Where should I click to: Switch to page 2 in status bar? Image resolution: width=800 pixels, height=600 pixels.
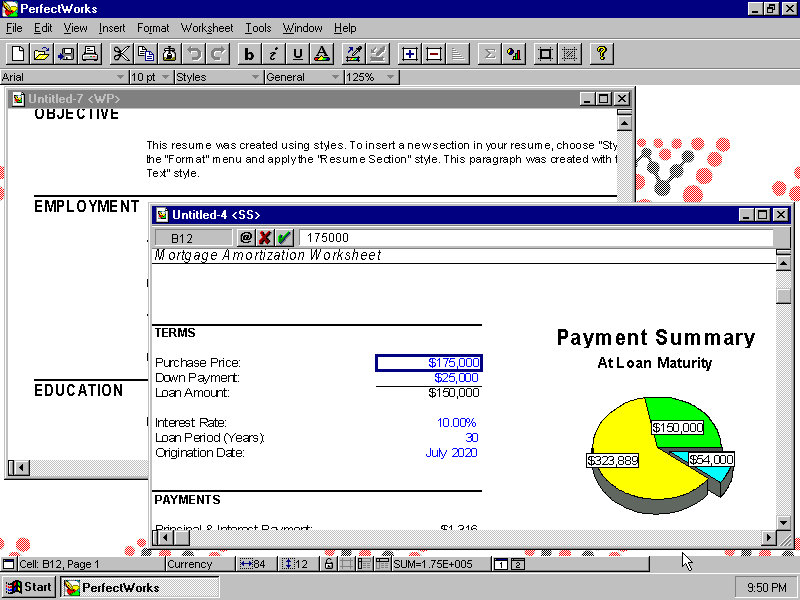click(518, 564)
